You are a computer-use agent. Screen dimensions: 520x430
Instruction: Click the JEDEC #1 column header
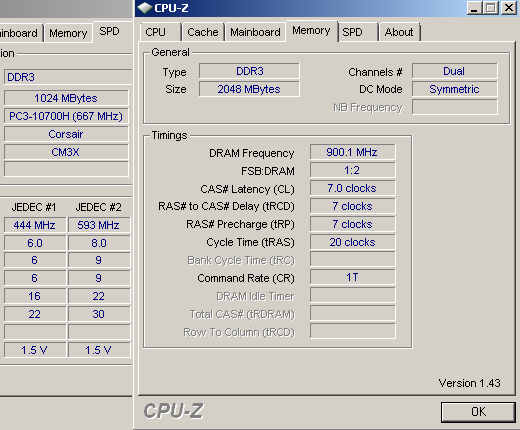(34, 207)
